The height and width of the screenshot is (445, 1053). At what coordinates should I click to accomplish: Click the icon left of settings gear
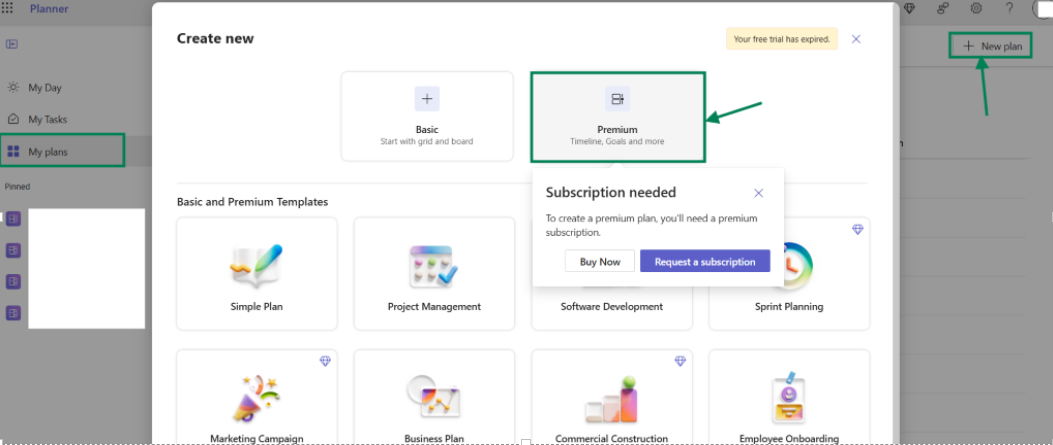pos(944,8)
